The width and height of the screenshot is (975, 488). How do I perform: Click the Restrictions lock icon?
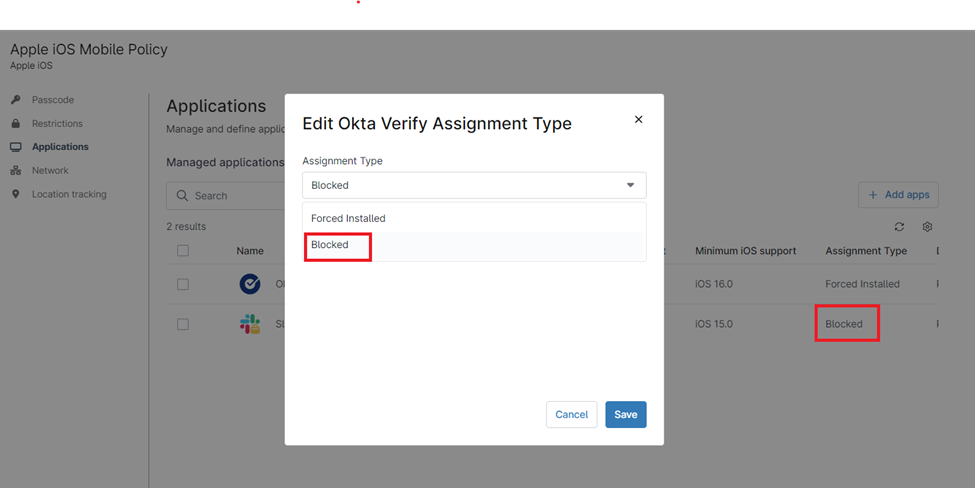(16, 124)
